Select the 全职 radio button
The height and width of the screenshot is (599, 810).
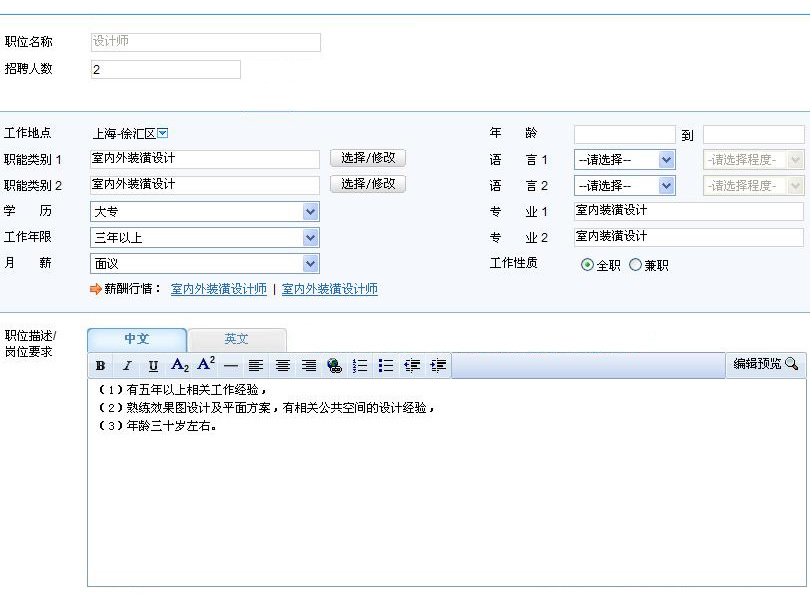pyautogui.click(x=587, y=265)
